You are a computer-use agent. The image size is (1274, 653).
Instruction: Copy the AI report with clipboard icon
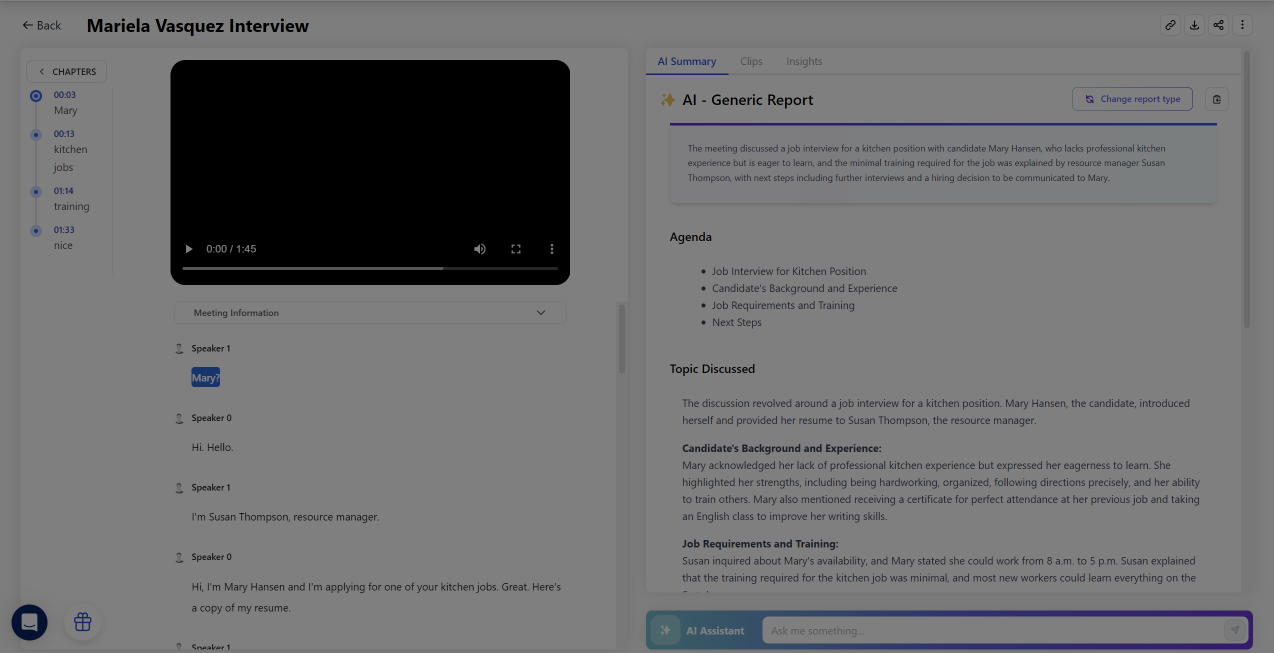tap(1216, 99)
